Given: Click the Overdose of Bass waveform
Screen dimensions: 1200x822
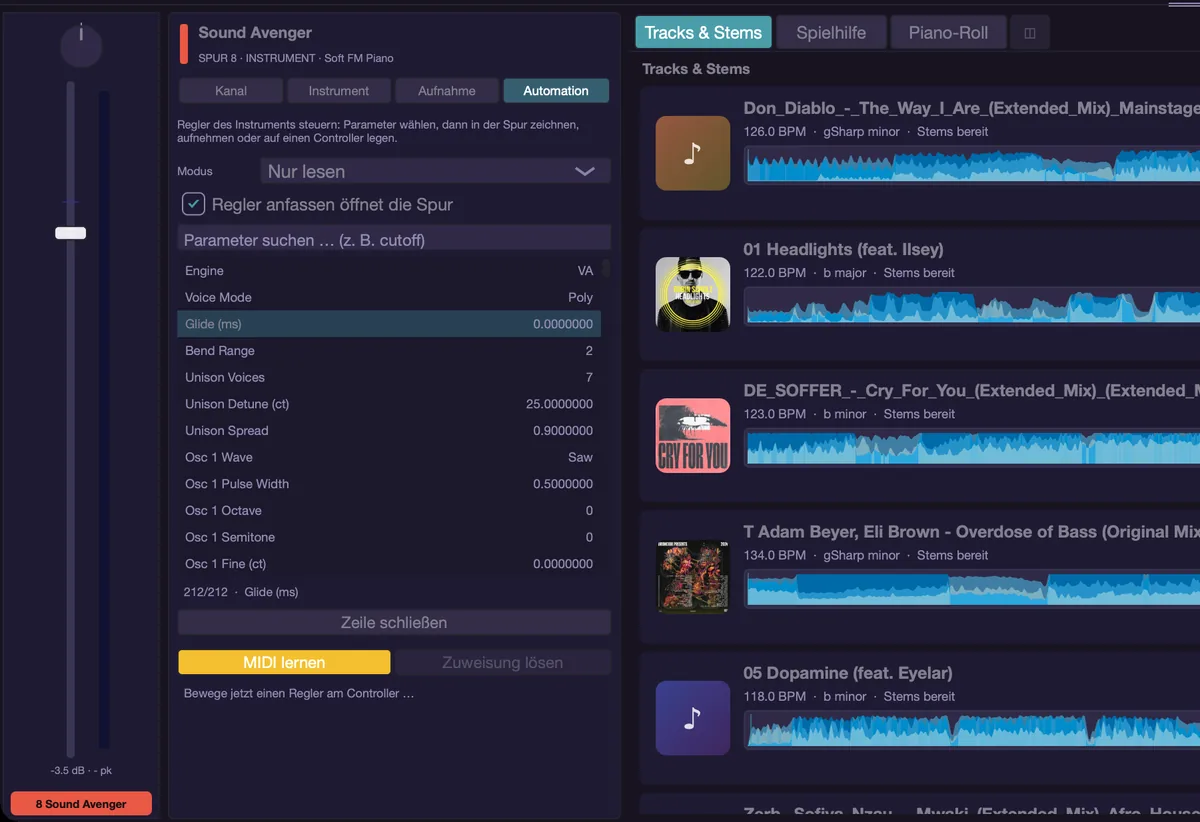Looking at the screenshot, I should [972, 589].
